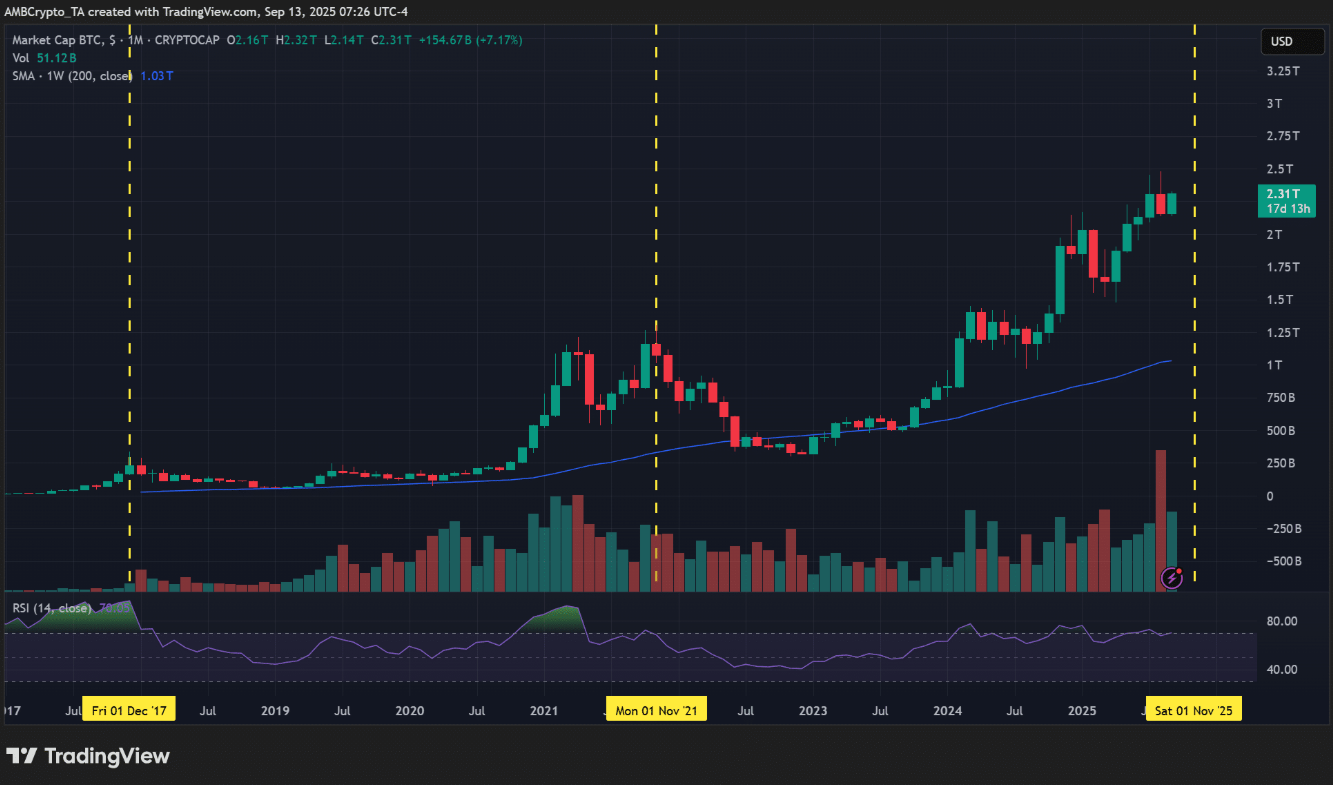Click the purple lightning event icon

point(1172,577)
